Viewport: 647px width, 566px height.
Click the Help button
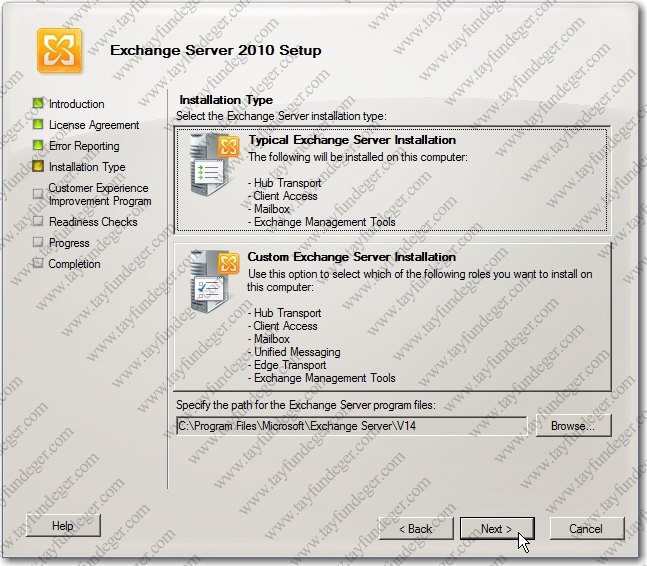[x=63, y=526]
